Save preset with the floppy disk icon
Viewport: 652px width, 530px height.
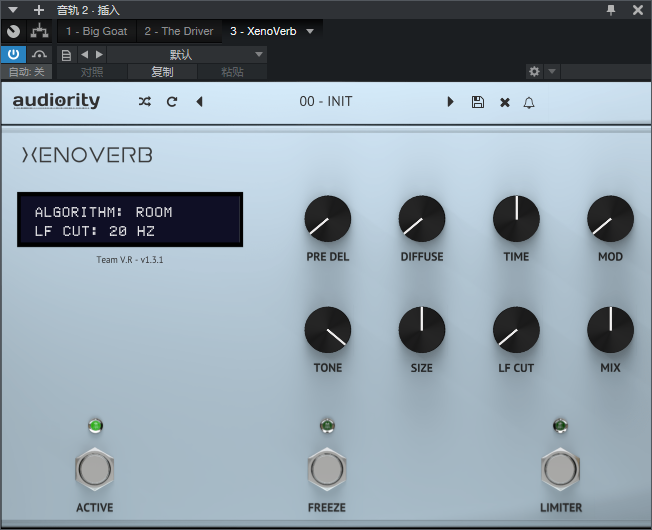(x=478, y=102)
